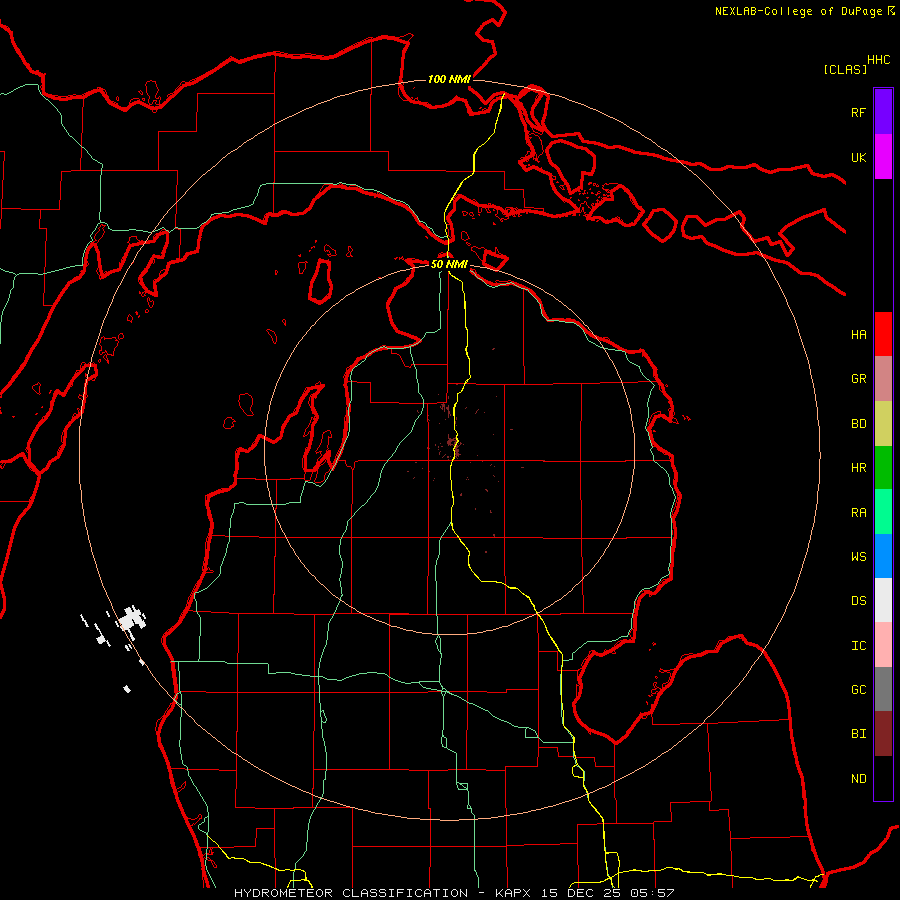Click the HR legend label
The height and width of the screenshot is (900, 900).
858,468
